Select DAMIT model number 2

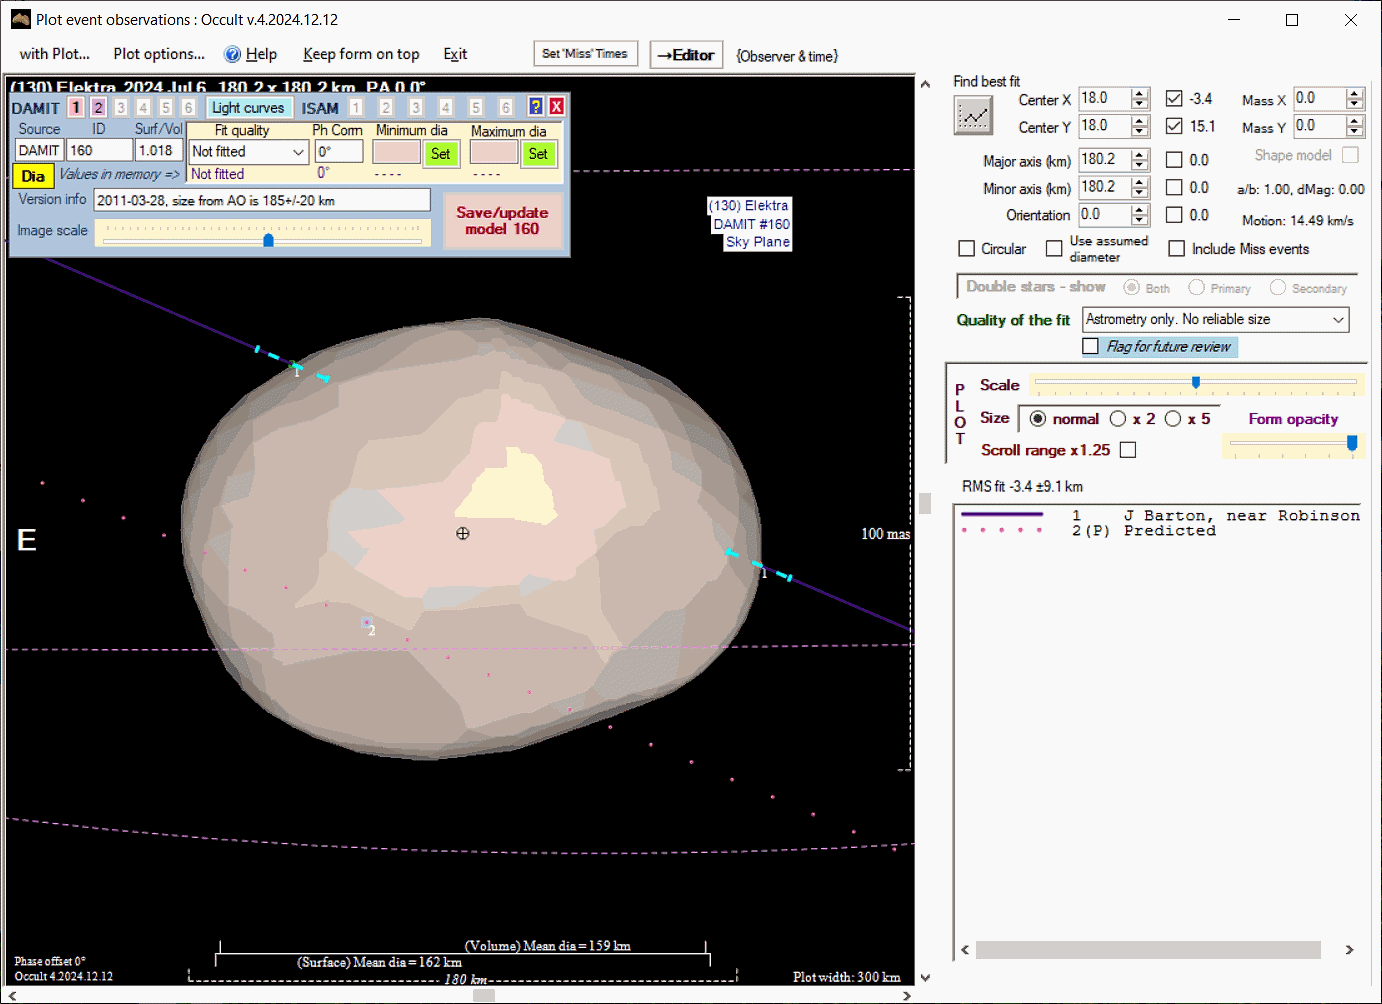coord(98,108)
